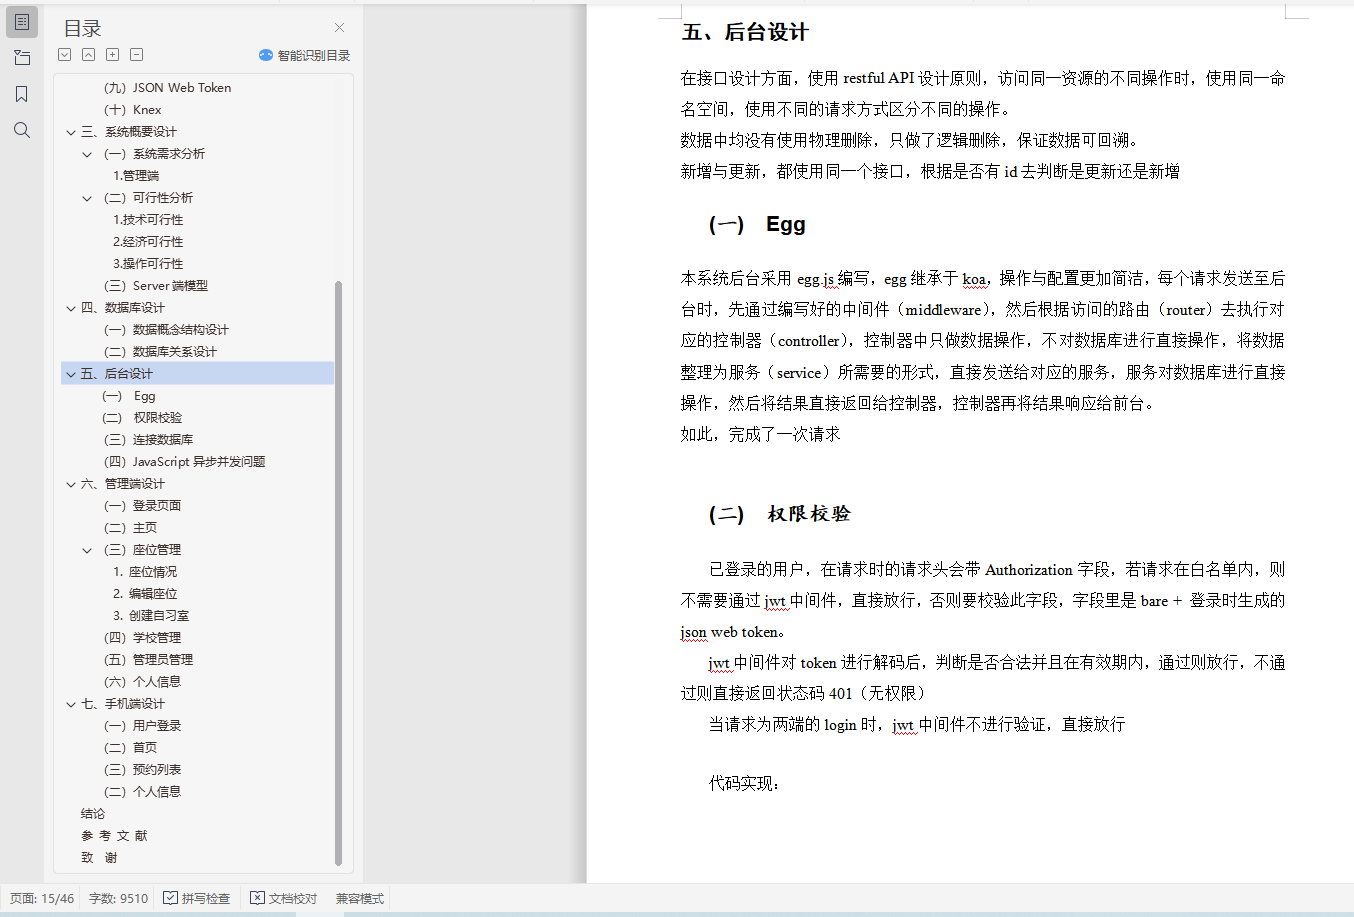This screenshot has height=917, width=1354.
Task: Collapse the 七、手机端设计 section
Action: click(71, 704)
